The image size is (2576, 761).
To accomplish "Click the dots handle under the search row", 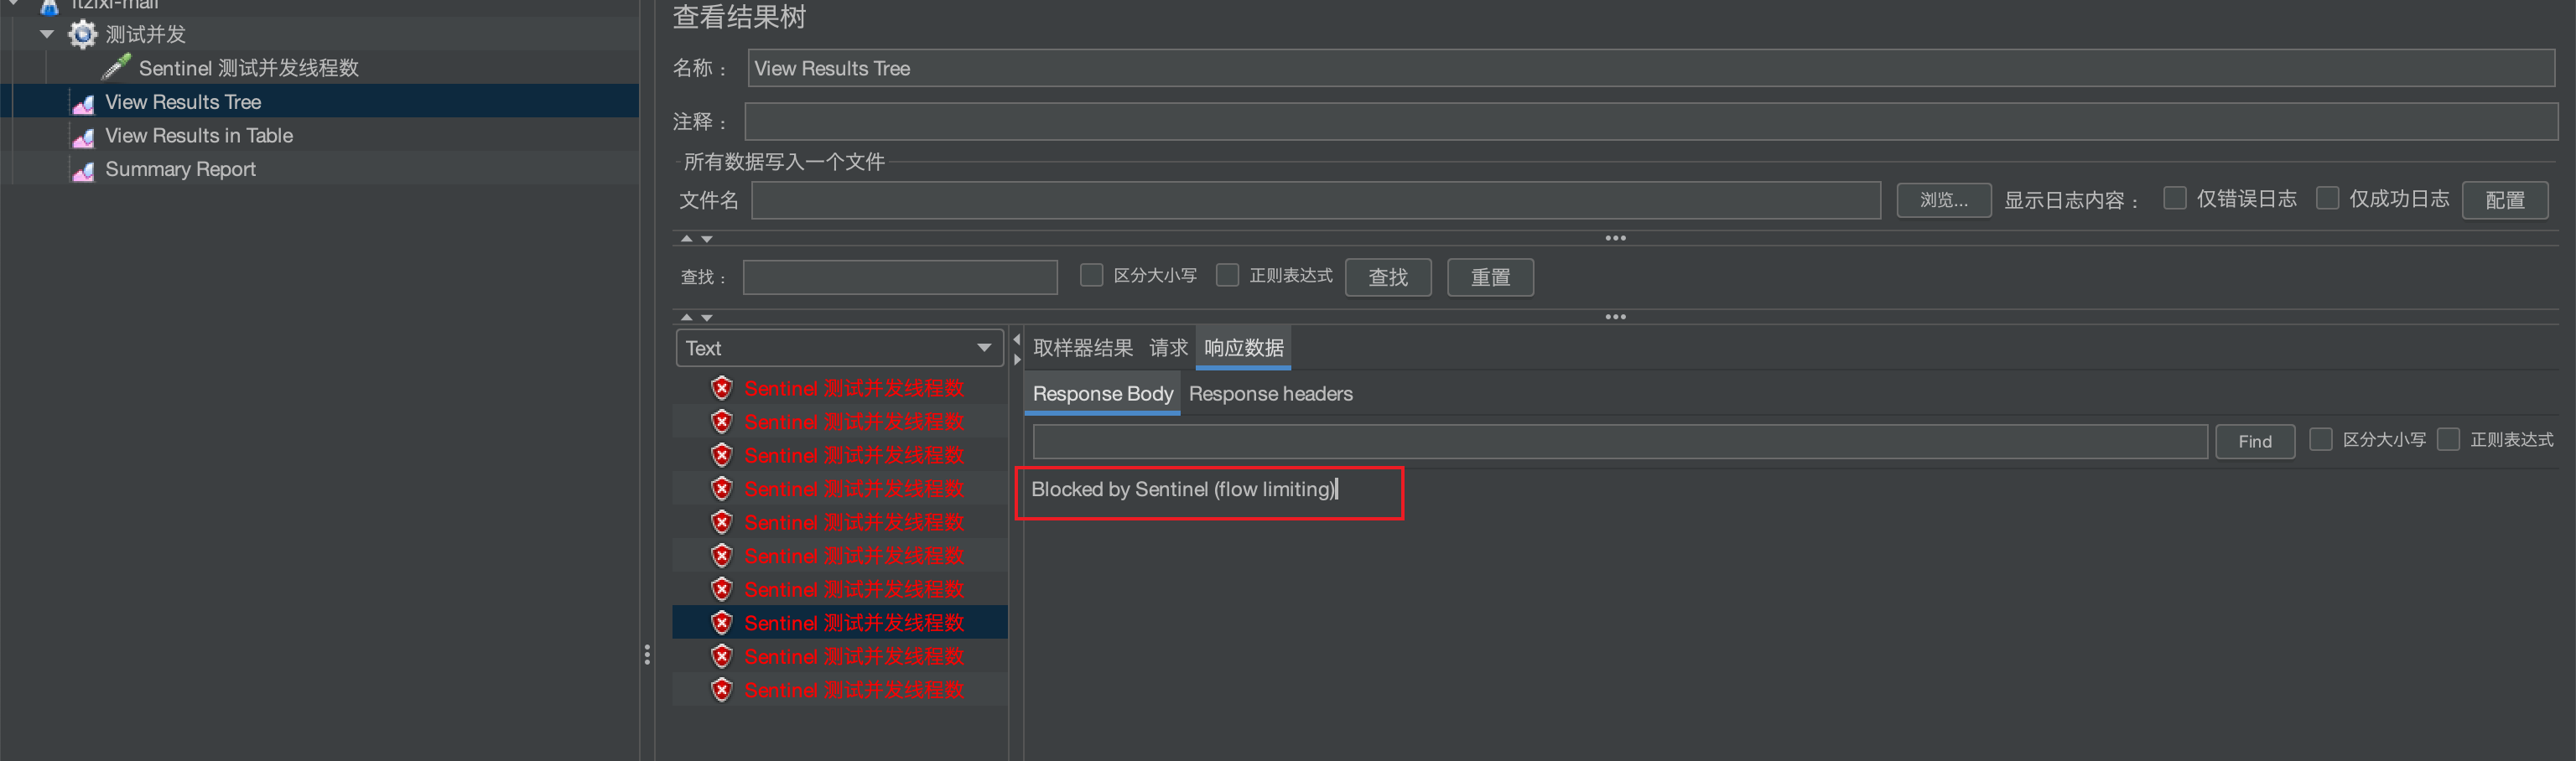I will tap(1615, 317).
